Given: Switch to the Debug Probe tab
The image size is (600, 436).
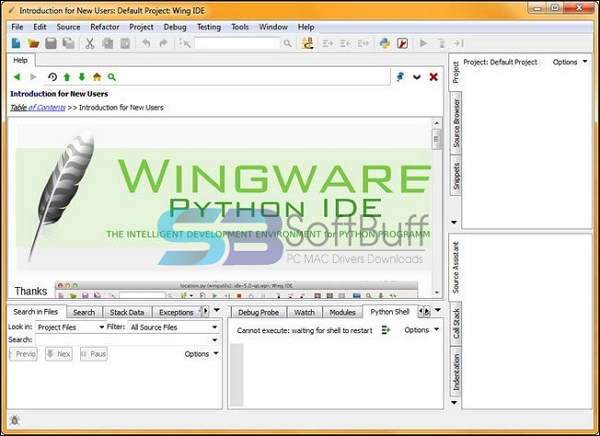Looking at the screenshot, I should tap(258, 312).
